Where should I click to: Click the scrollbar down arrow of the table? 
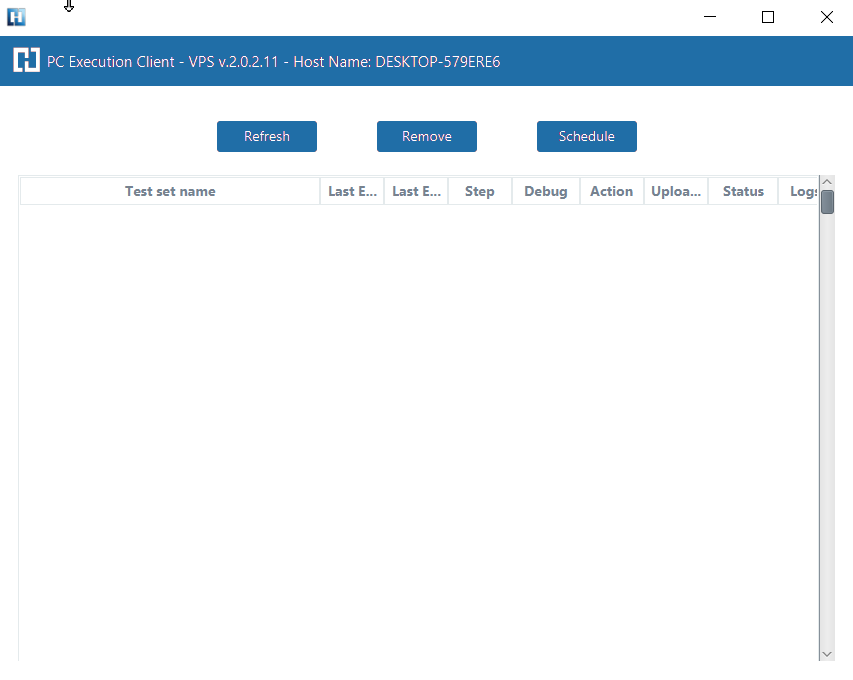(827, 653)
